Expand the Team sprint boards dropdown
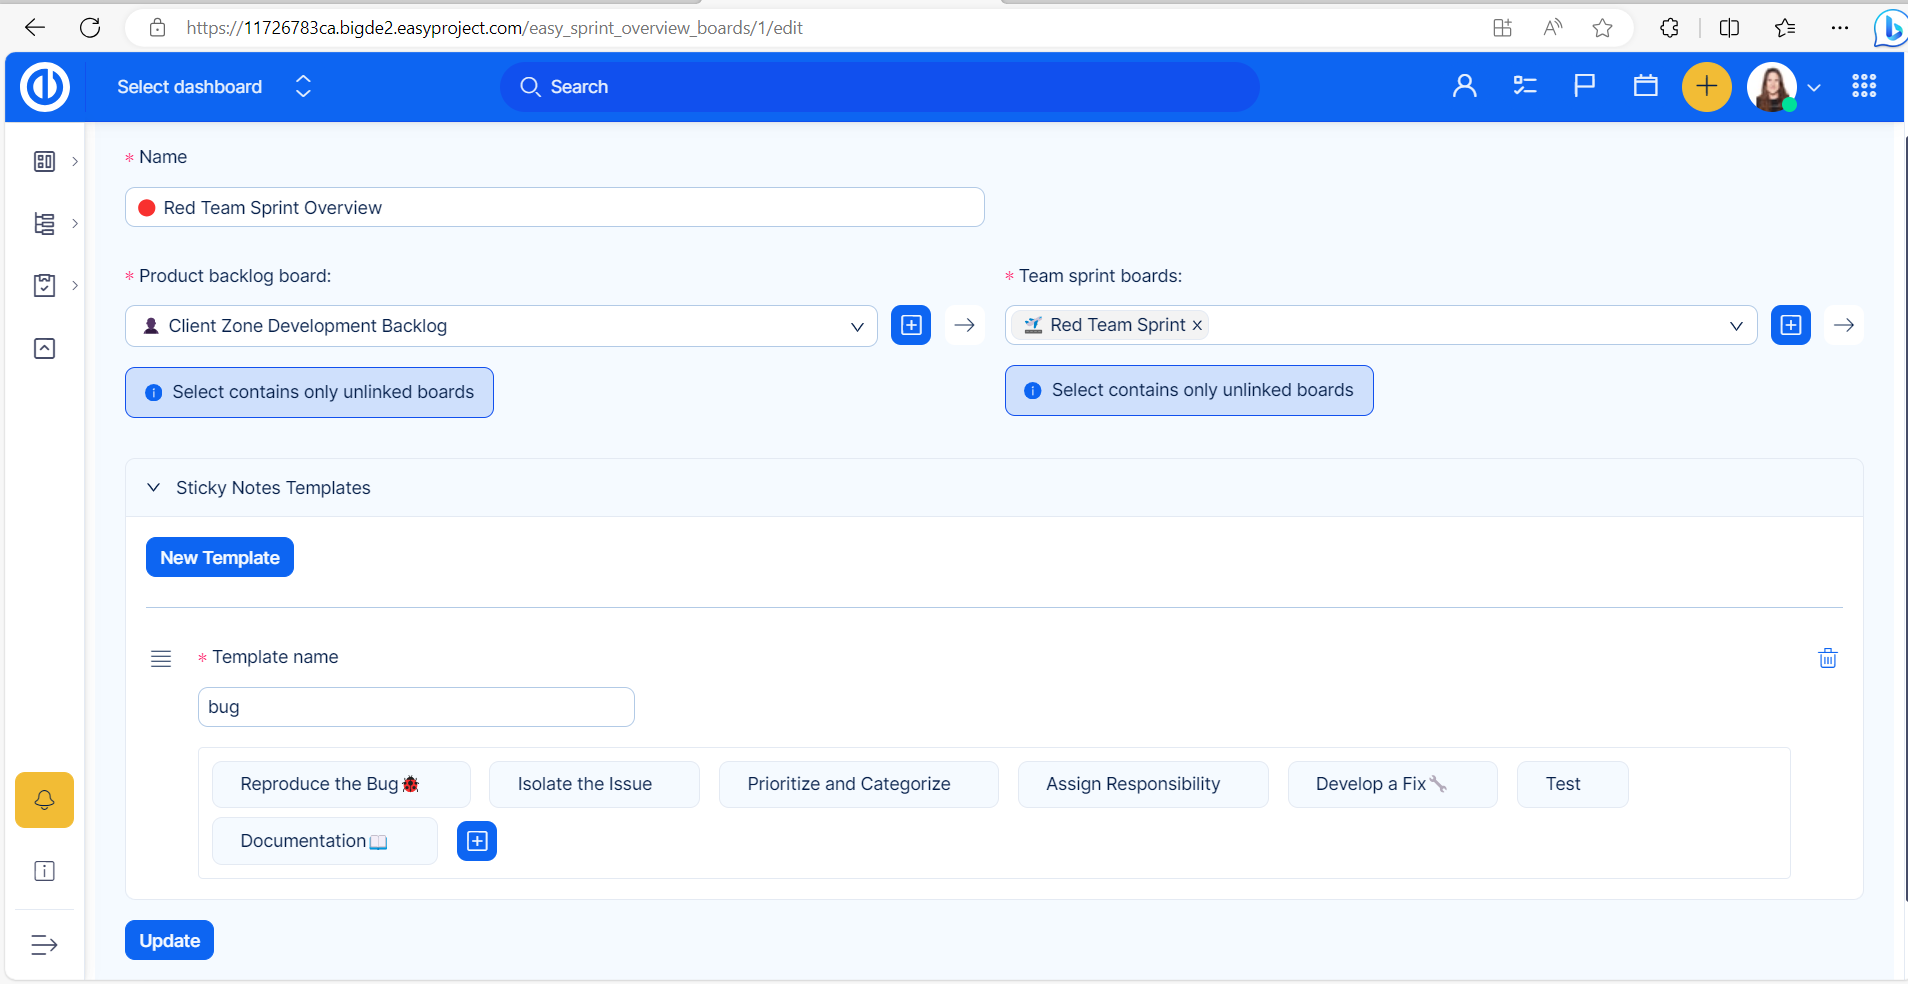This screenshot has width=1908, height=984. click(x=1736, y=326)
